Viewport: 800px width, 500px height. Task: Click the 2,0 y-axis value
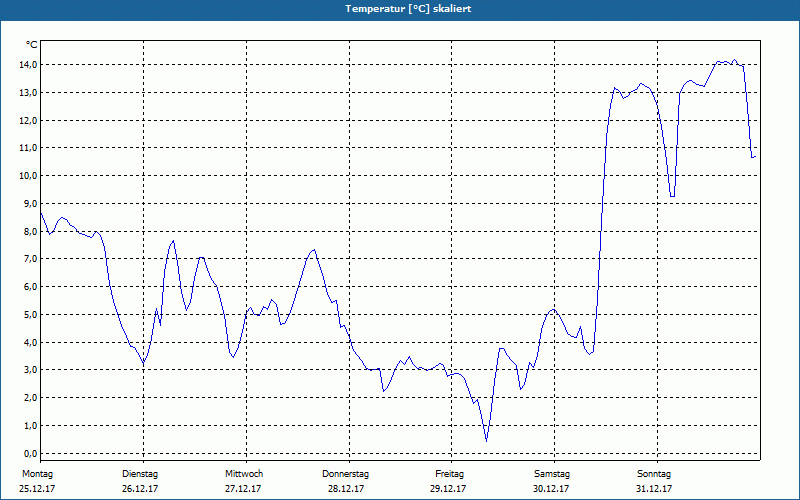[x=31, y=397]
